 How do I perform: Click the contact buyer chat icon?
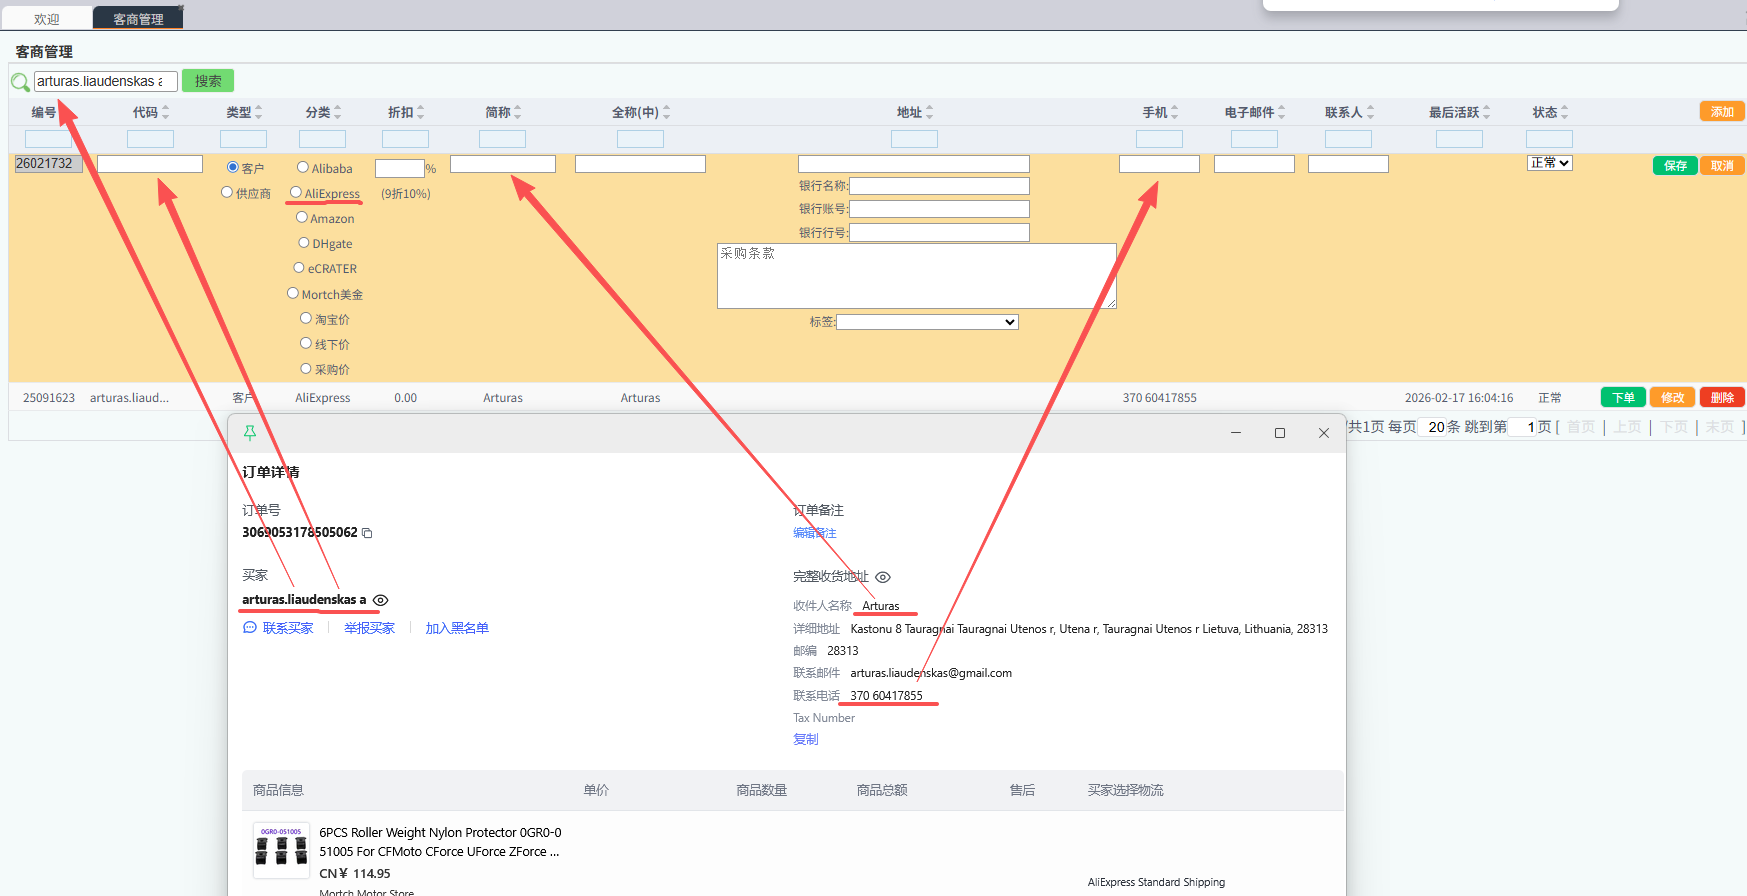(250, 628)
